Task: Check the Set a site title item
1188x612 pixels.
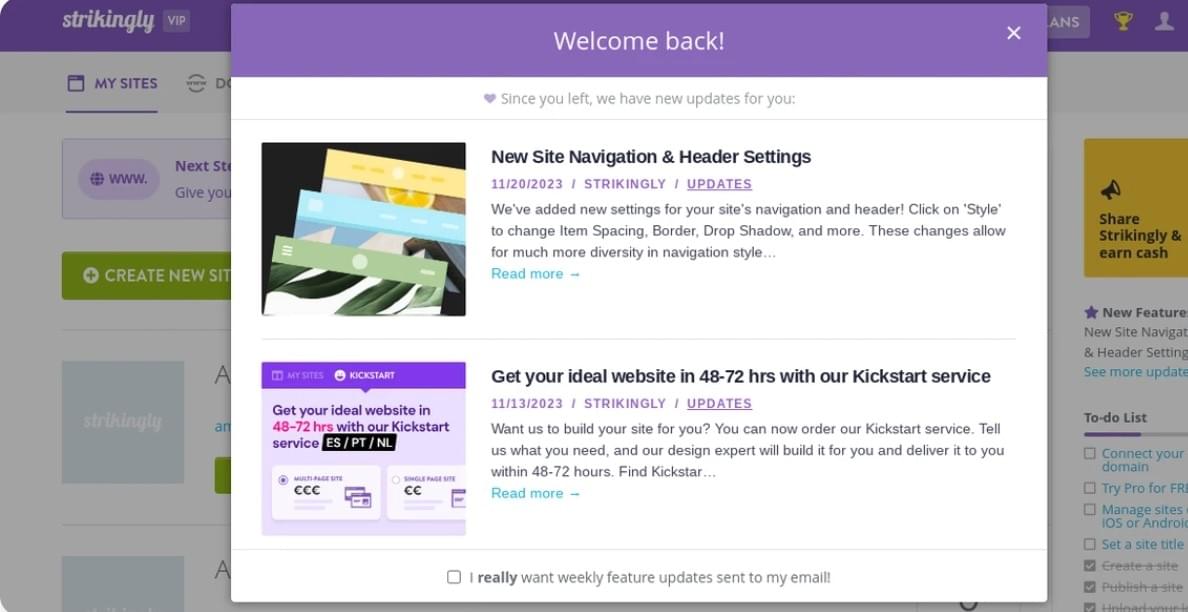Action: pos(1090,544)
